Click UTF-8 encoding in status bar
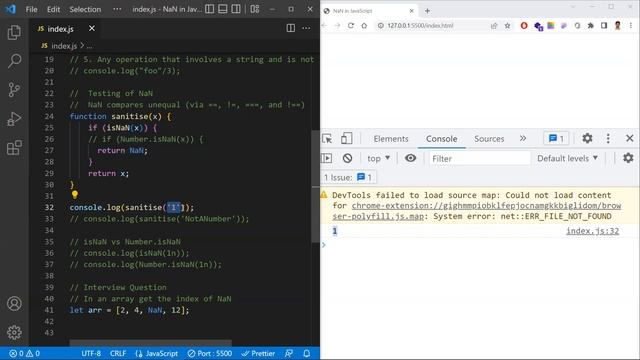The width and height of the screenshot is (640, 360). point(91,353)
